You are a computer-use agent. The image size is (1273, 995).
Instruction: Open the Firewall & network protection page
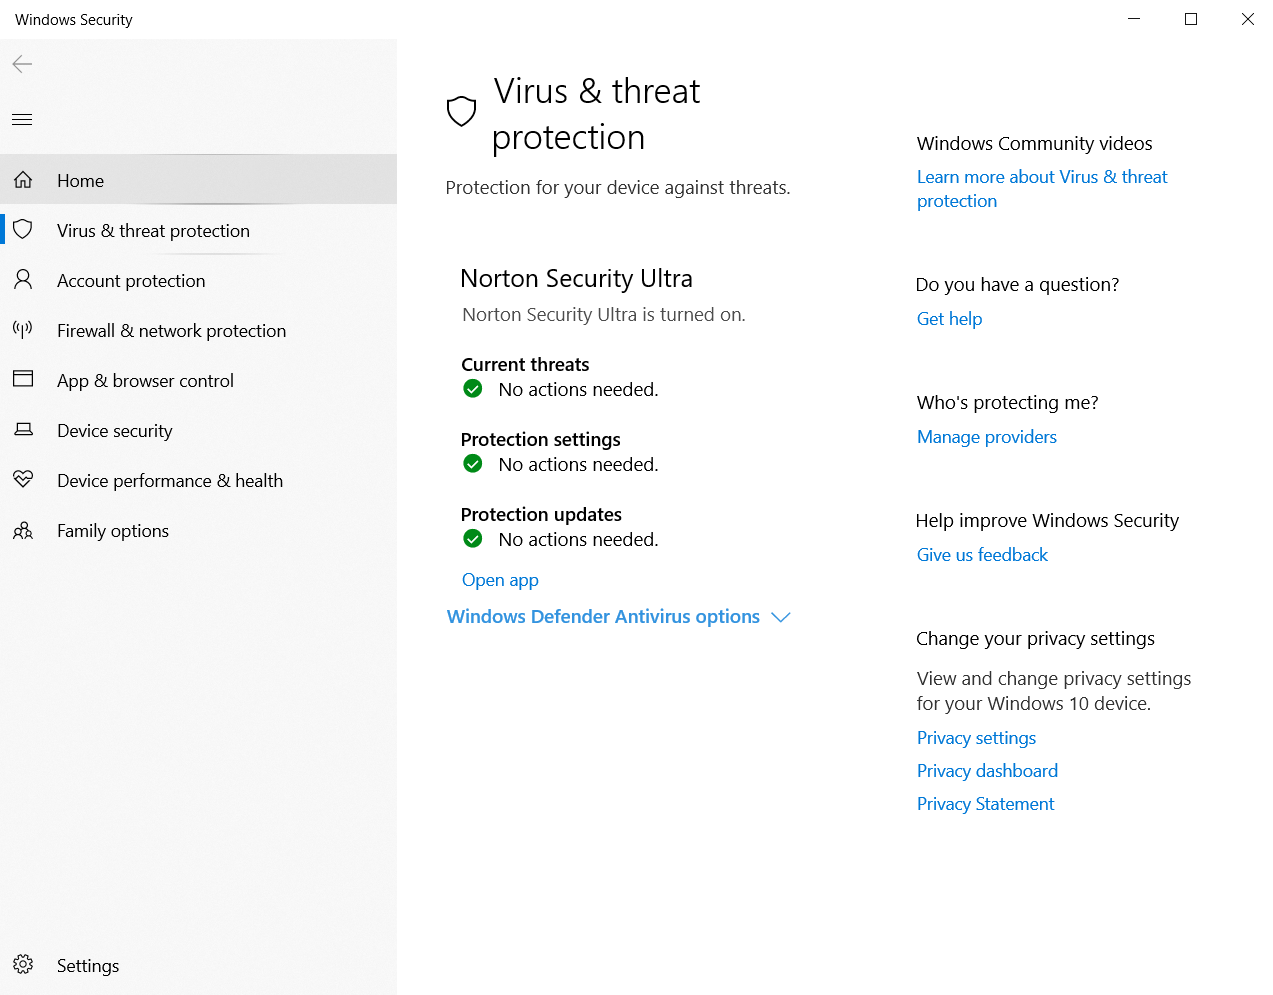[x=171, y=331]
